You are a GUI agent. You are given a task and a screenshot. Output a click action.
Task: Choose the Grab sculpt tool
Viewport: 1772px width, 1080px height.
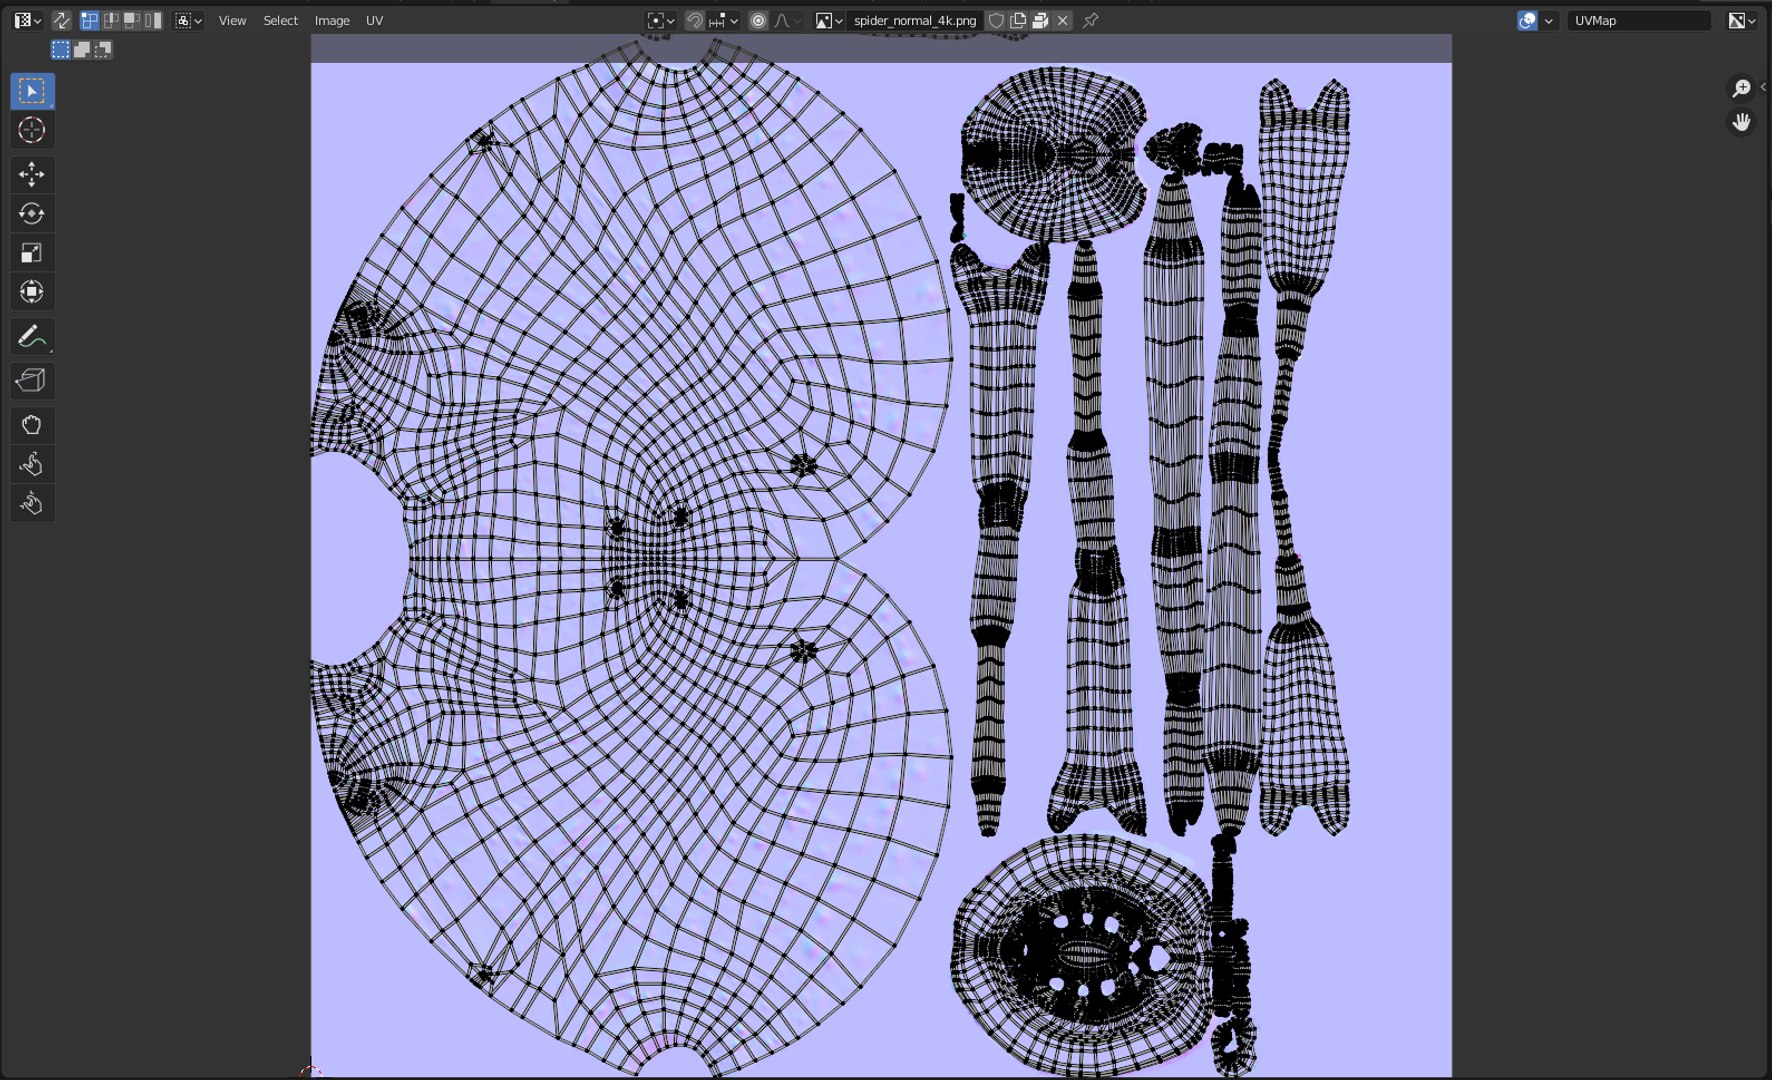click(32, 425)
